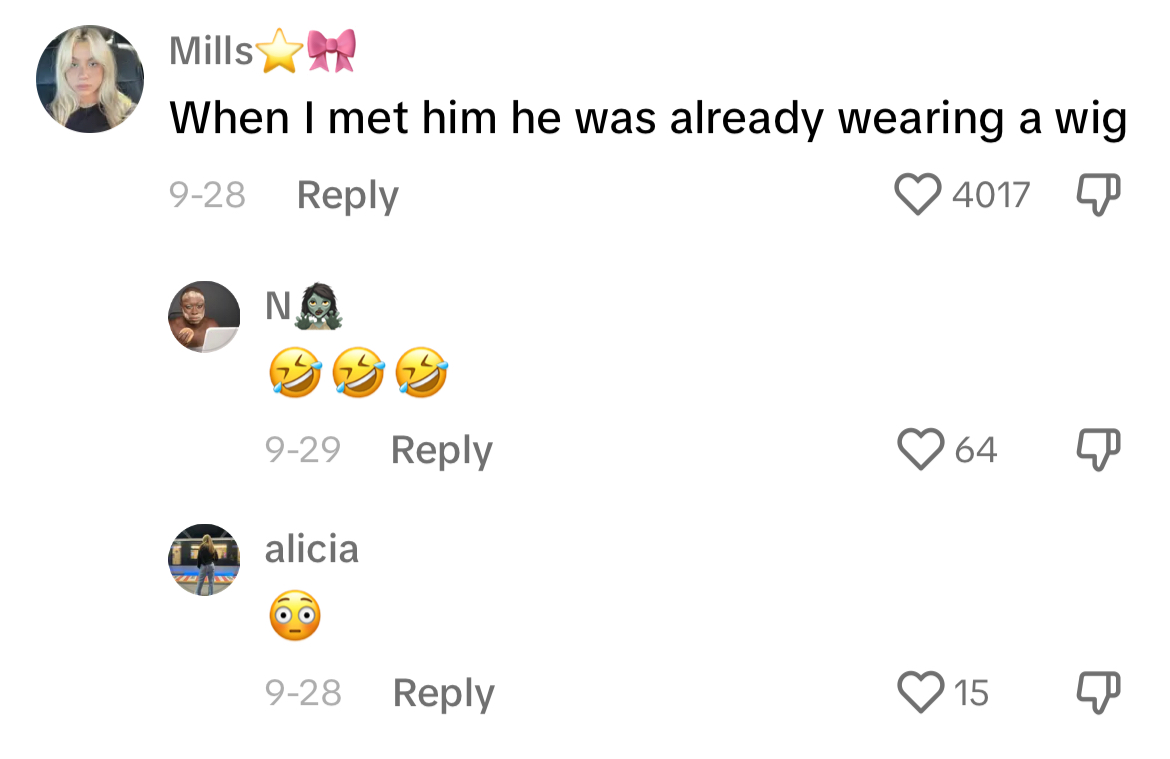1170x759 pixels.
Task: Reply to Mills' wig comment
Action: [348, 196]
